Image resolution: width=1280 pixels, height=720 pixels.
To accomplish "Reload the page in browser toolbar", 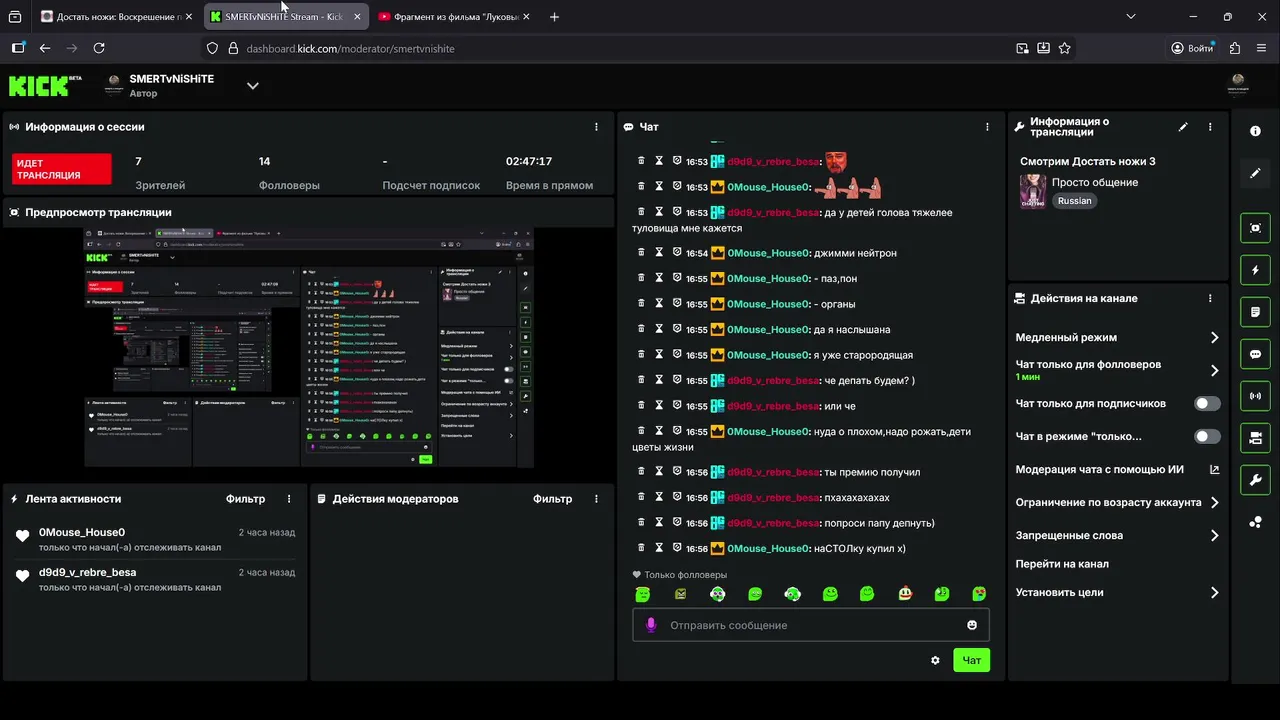I will [x=99, y=48].
